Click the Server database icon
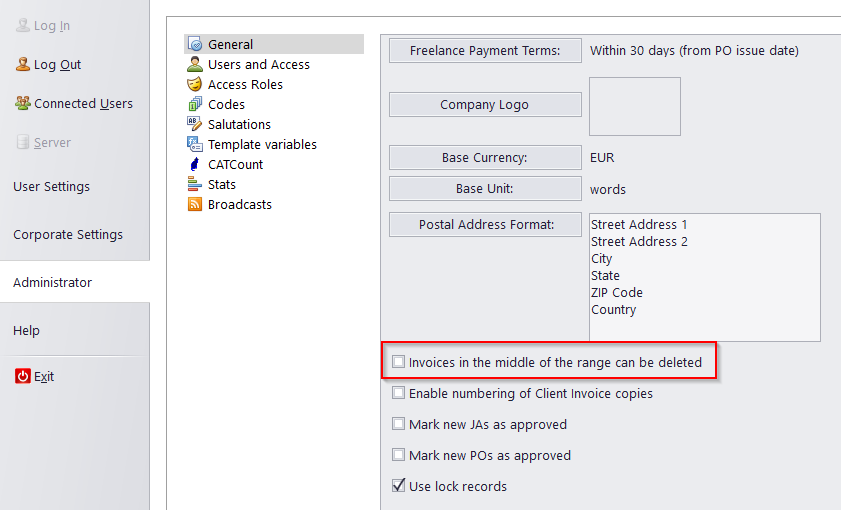Image resolution: width=841 pixels, height=510 pixels. 23,142
